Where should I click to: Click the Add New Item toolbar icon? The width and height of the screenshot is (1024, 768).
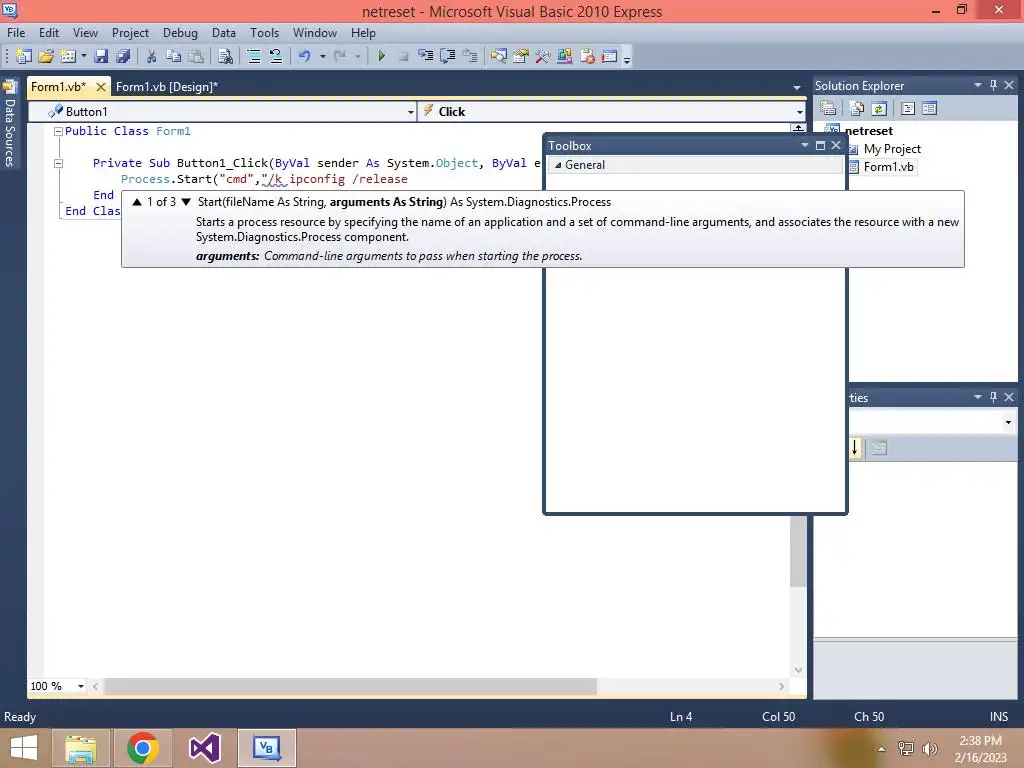click(x=68, y=56)
